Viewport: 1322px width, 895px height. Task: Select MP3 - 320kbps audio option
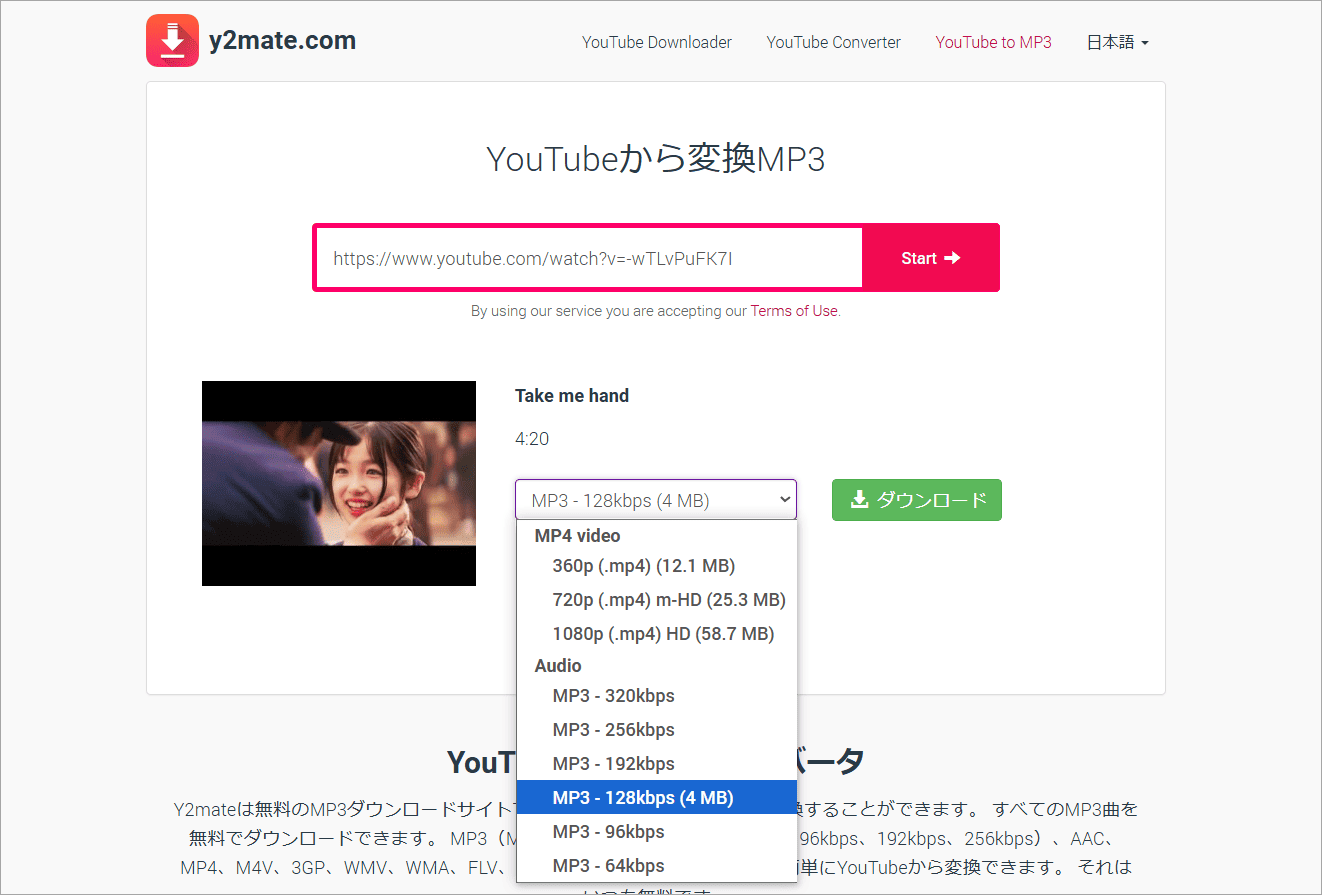[x=657, y=696]
